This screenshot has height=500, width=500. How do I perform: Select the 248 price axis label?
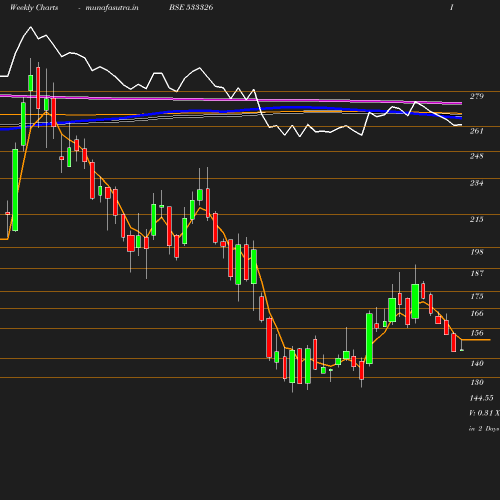pyautogui.click(x=477, y=156)
